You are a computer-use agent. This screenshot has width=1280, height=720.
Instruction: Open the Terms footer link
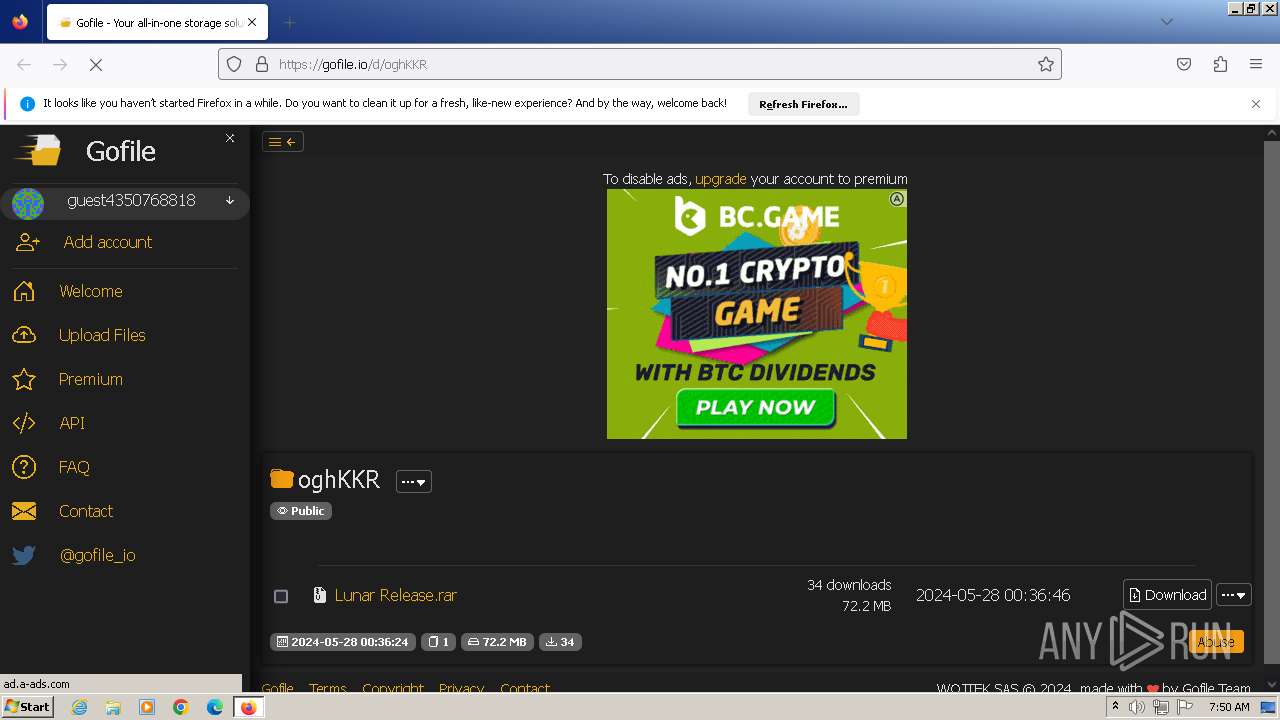pos(328,688)
